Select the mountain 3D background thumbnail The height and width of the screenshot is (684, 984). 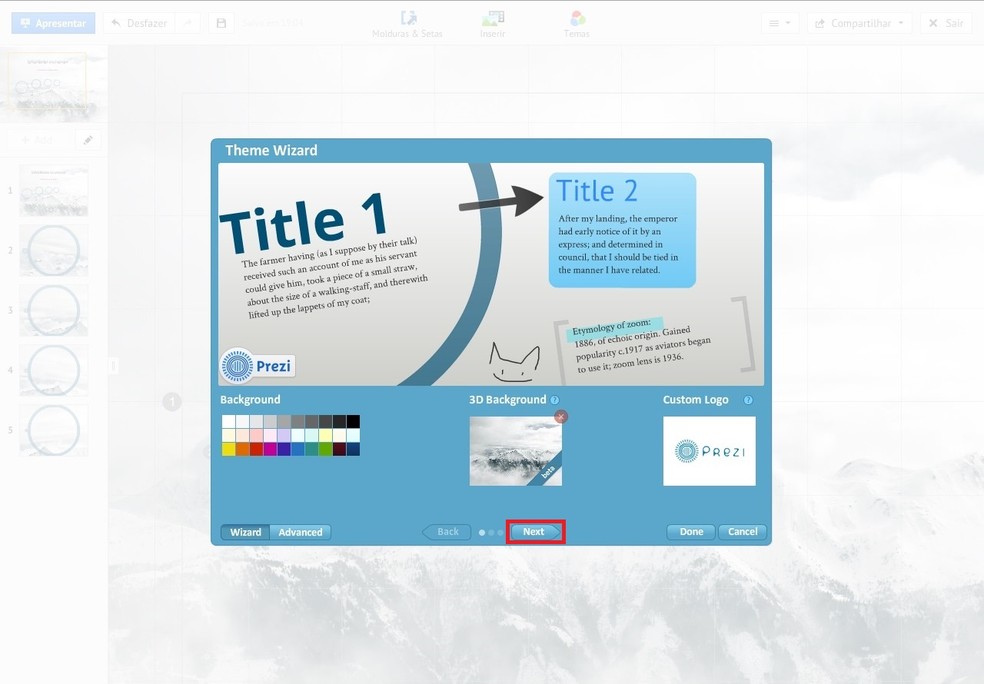pyautogui.click(x=515, y=451)
